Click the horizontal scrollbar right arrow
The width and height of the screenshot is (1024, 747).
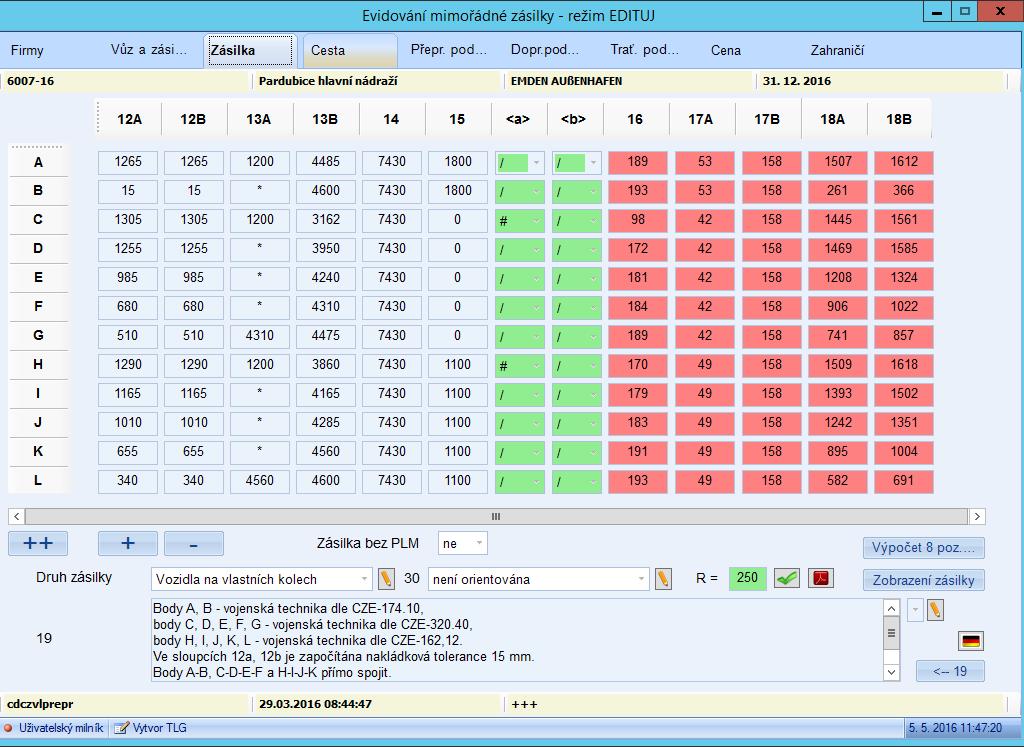point(977,517)
